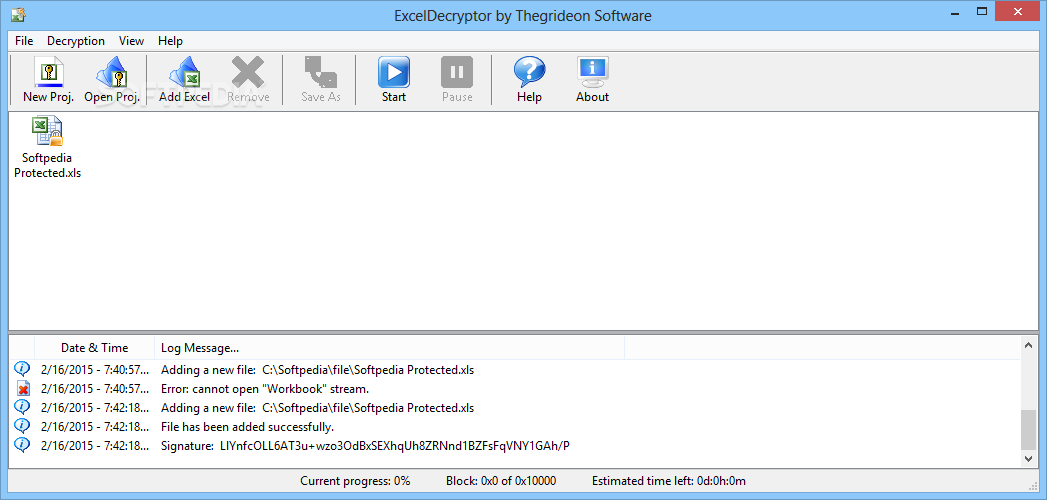Click 'Current progress: 0%' in the status bar

point(355,481)
